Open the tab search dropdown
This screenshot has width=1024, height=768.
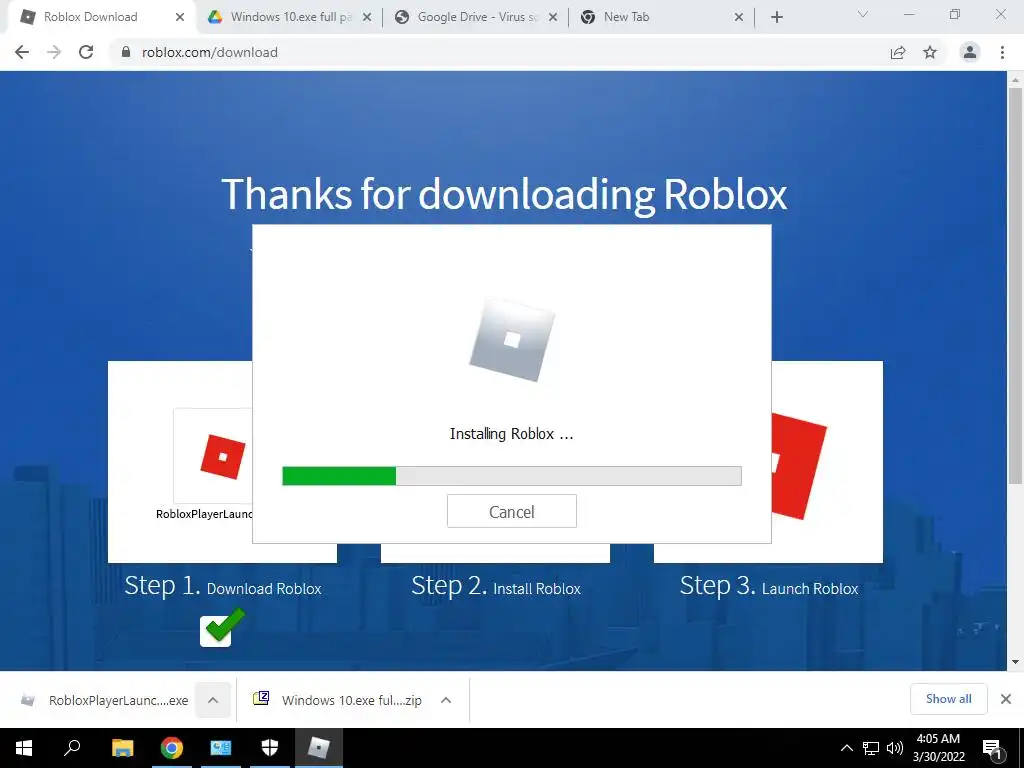pyautogui.click(x=862, y=14)
